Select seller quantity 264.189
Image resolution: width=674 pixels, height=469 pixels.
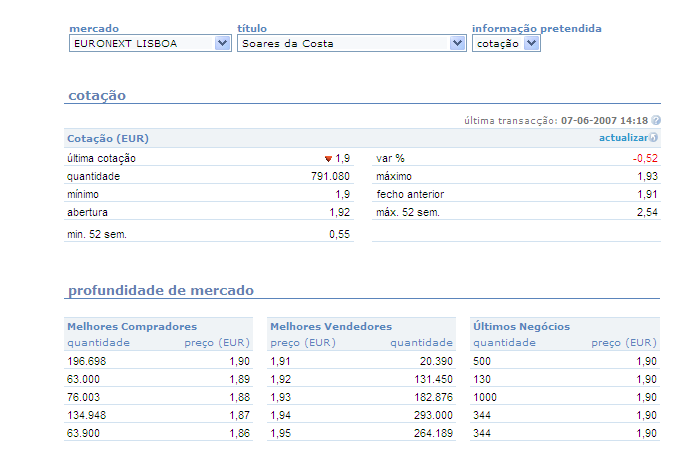coord(433,433)
